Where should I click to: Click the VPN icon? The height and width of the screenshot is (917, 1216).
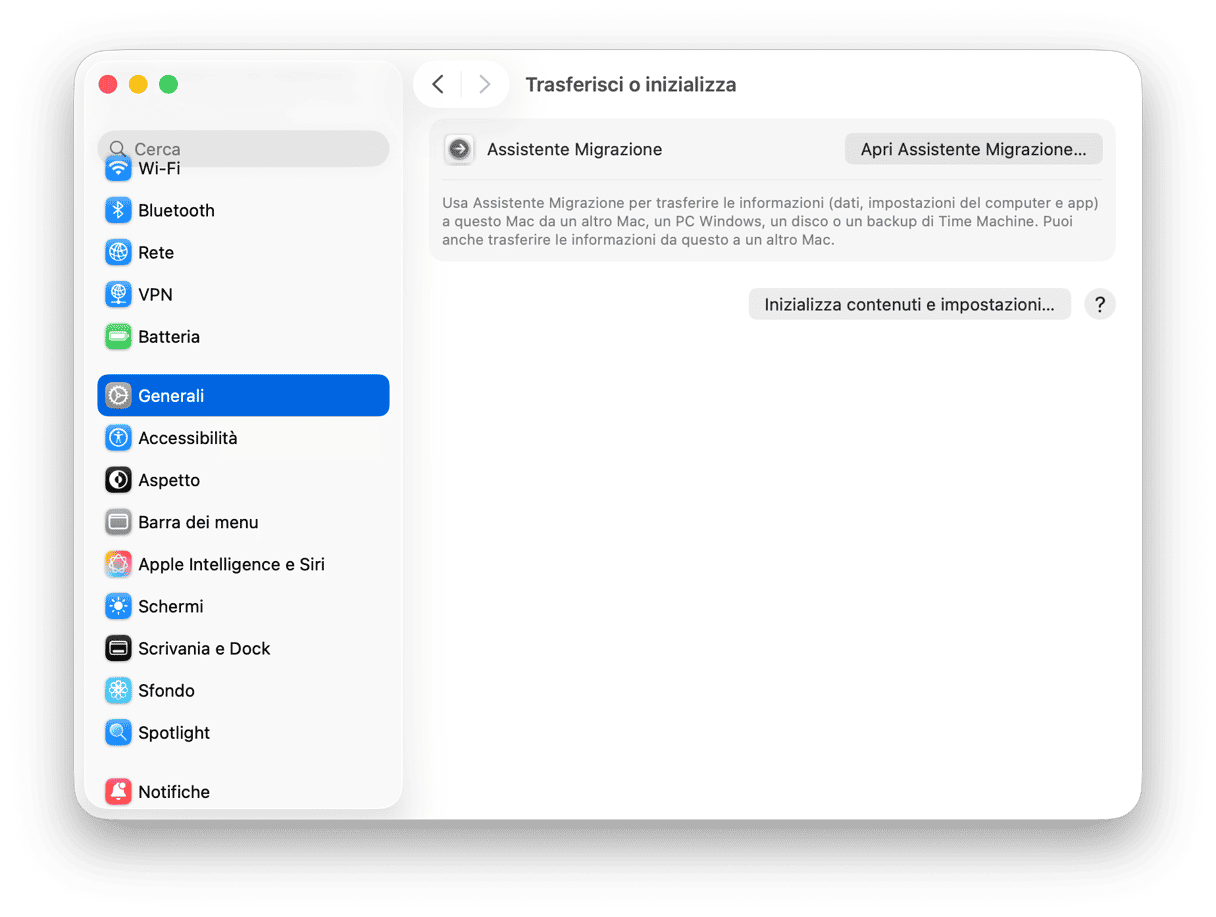[118, 294]
